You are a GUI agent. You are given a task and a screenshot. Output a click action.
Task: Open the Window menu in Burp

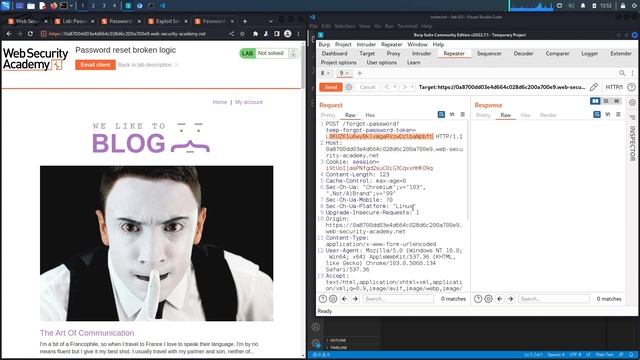pyautogui.click(x=417, y=44)
